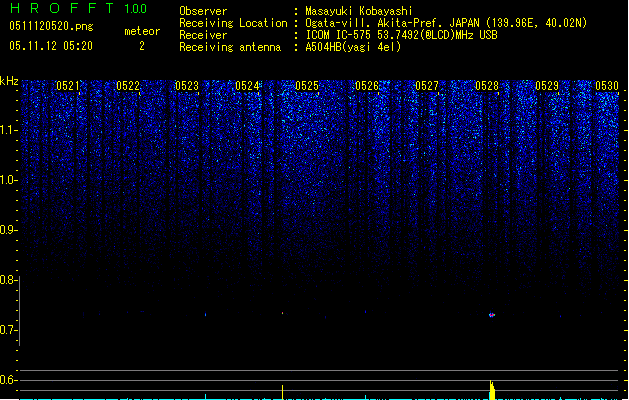Click the meteor count label
Screen dimensions: 629x400
tap(142, 31)
